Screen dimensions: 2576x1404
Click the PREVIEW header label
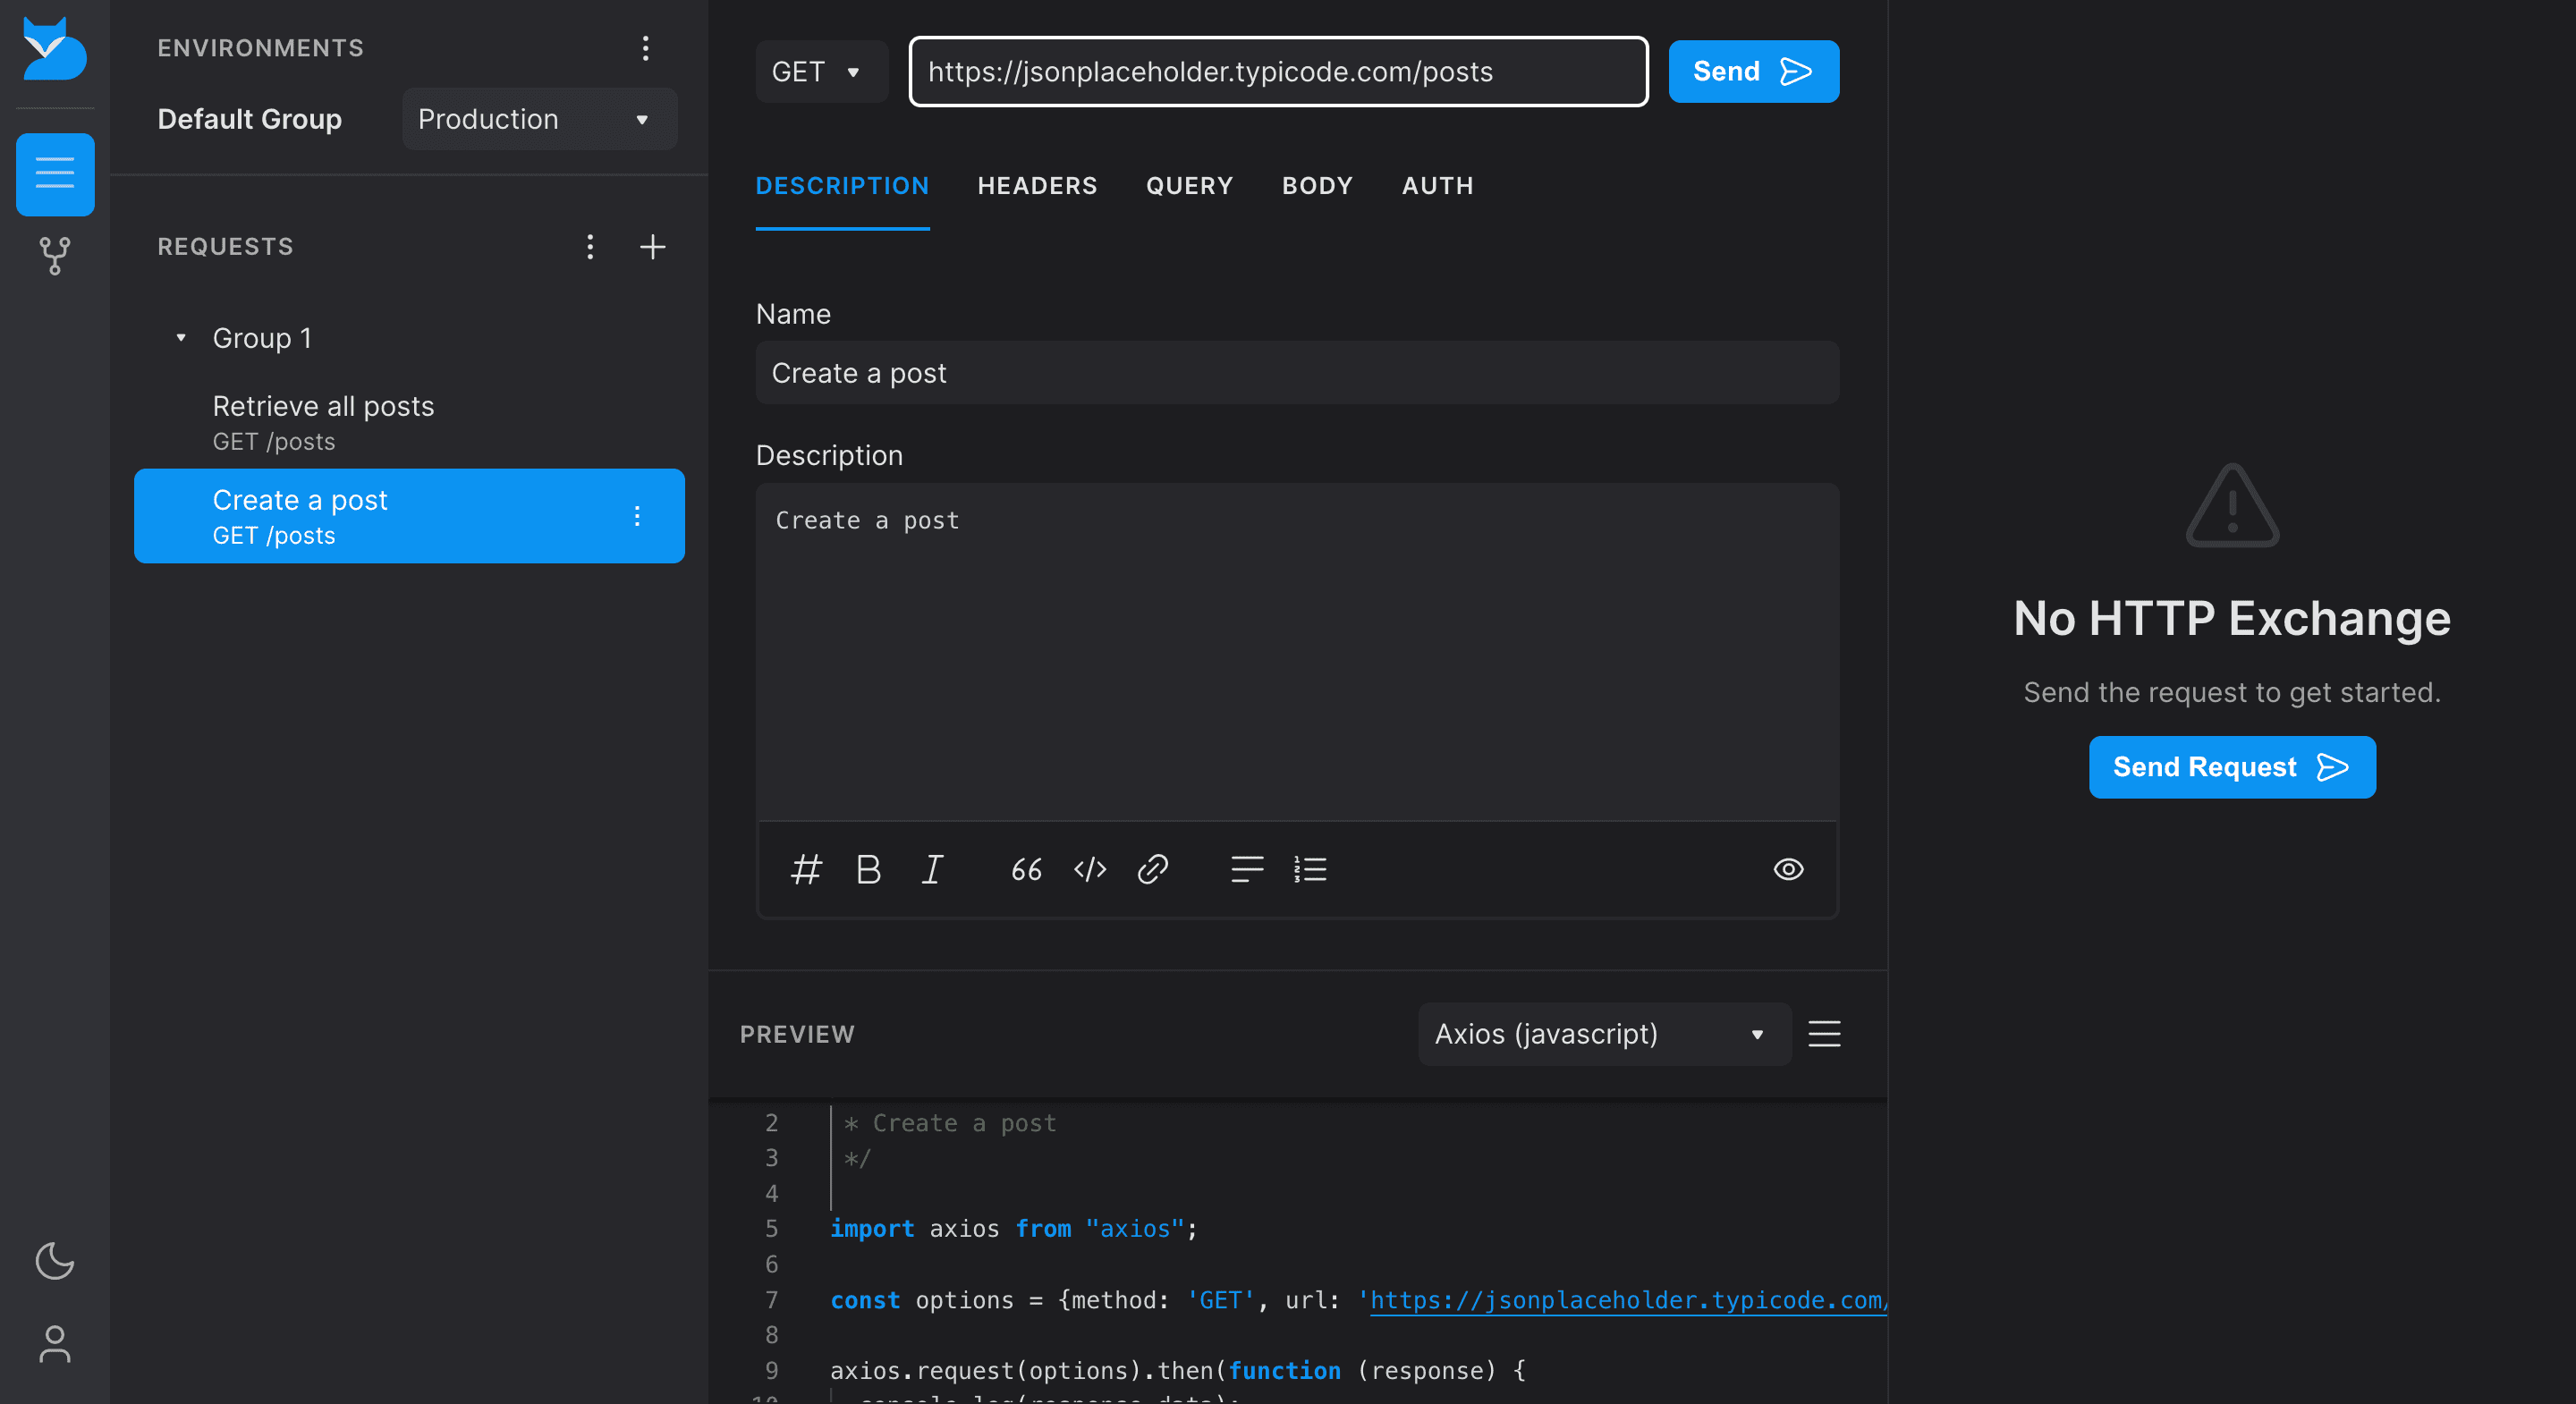pos(797,1034)
